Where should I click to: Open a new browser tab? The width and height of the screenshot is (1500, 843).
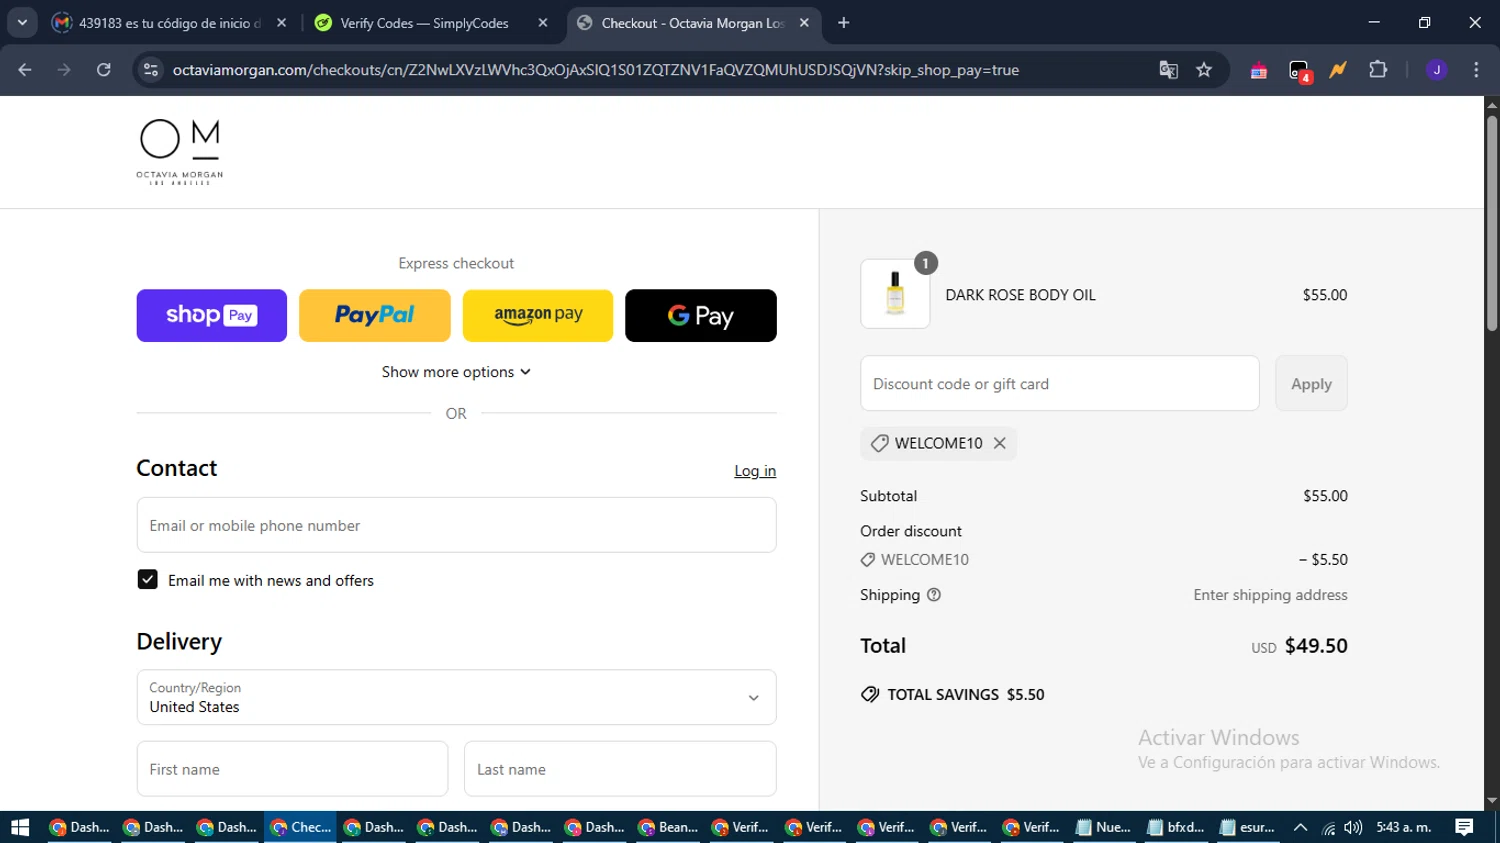click(844, 23)
